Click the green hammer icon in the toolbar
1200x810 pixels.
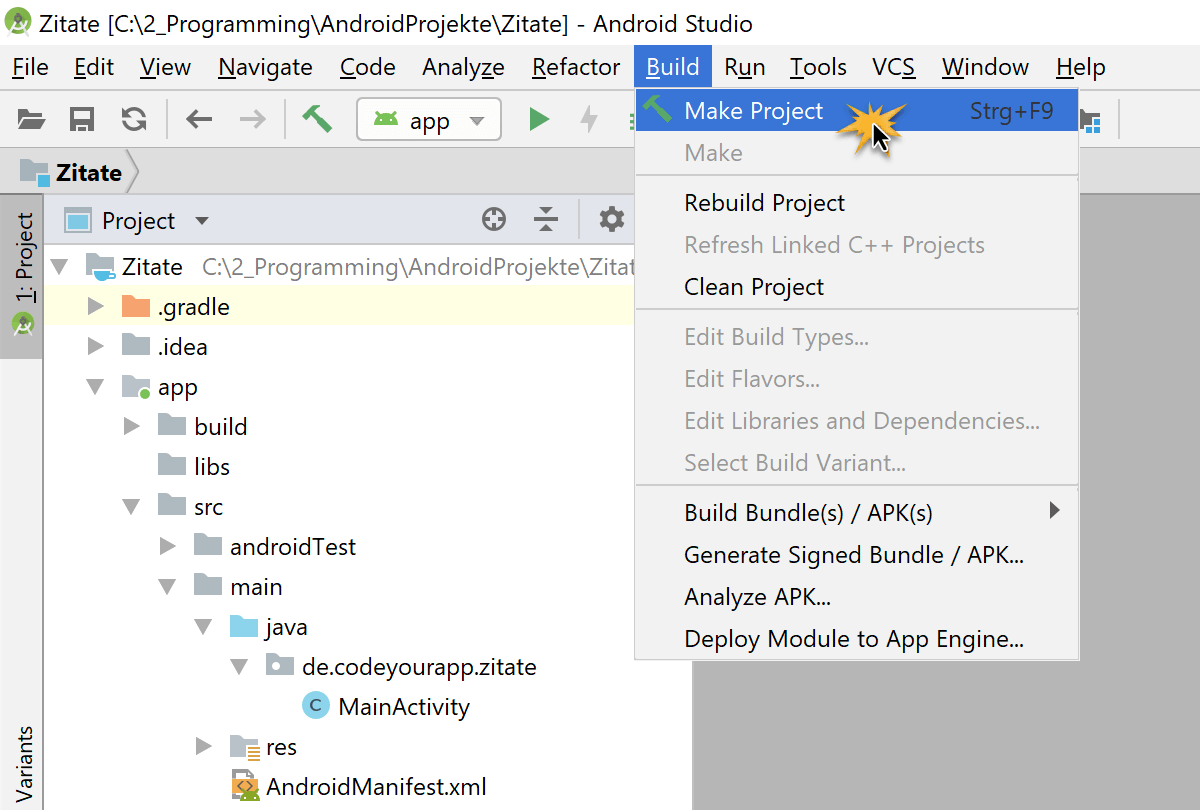pyautogui.click(x=316, y=120)
